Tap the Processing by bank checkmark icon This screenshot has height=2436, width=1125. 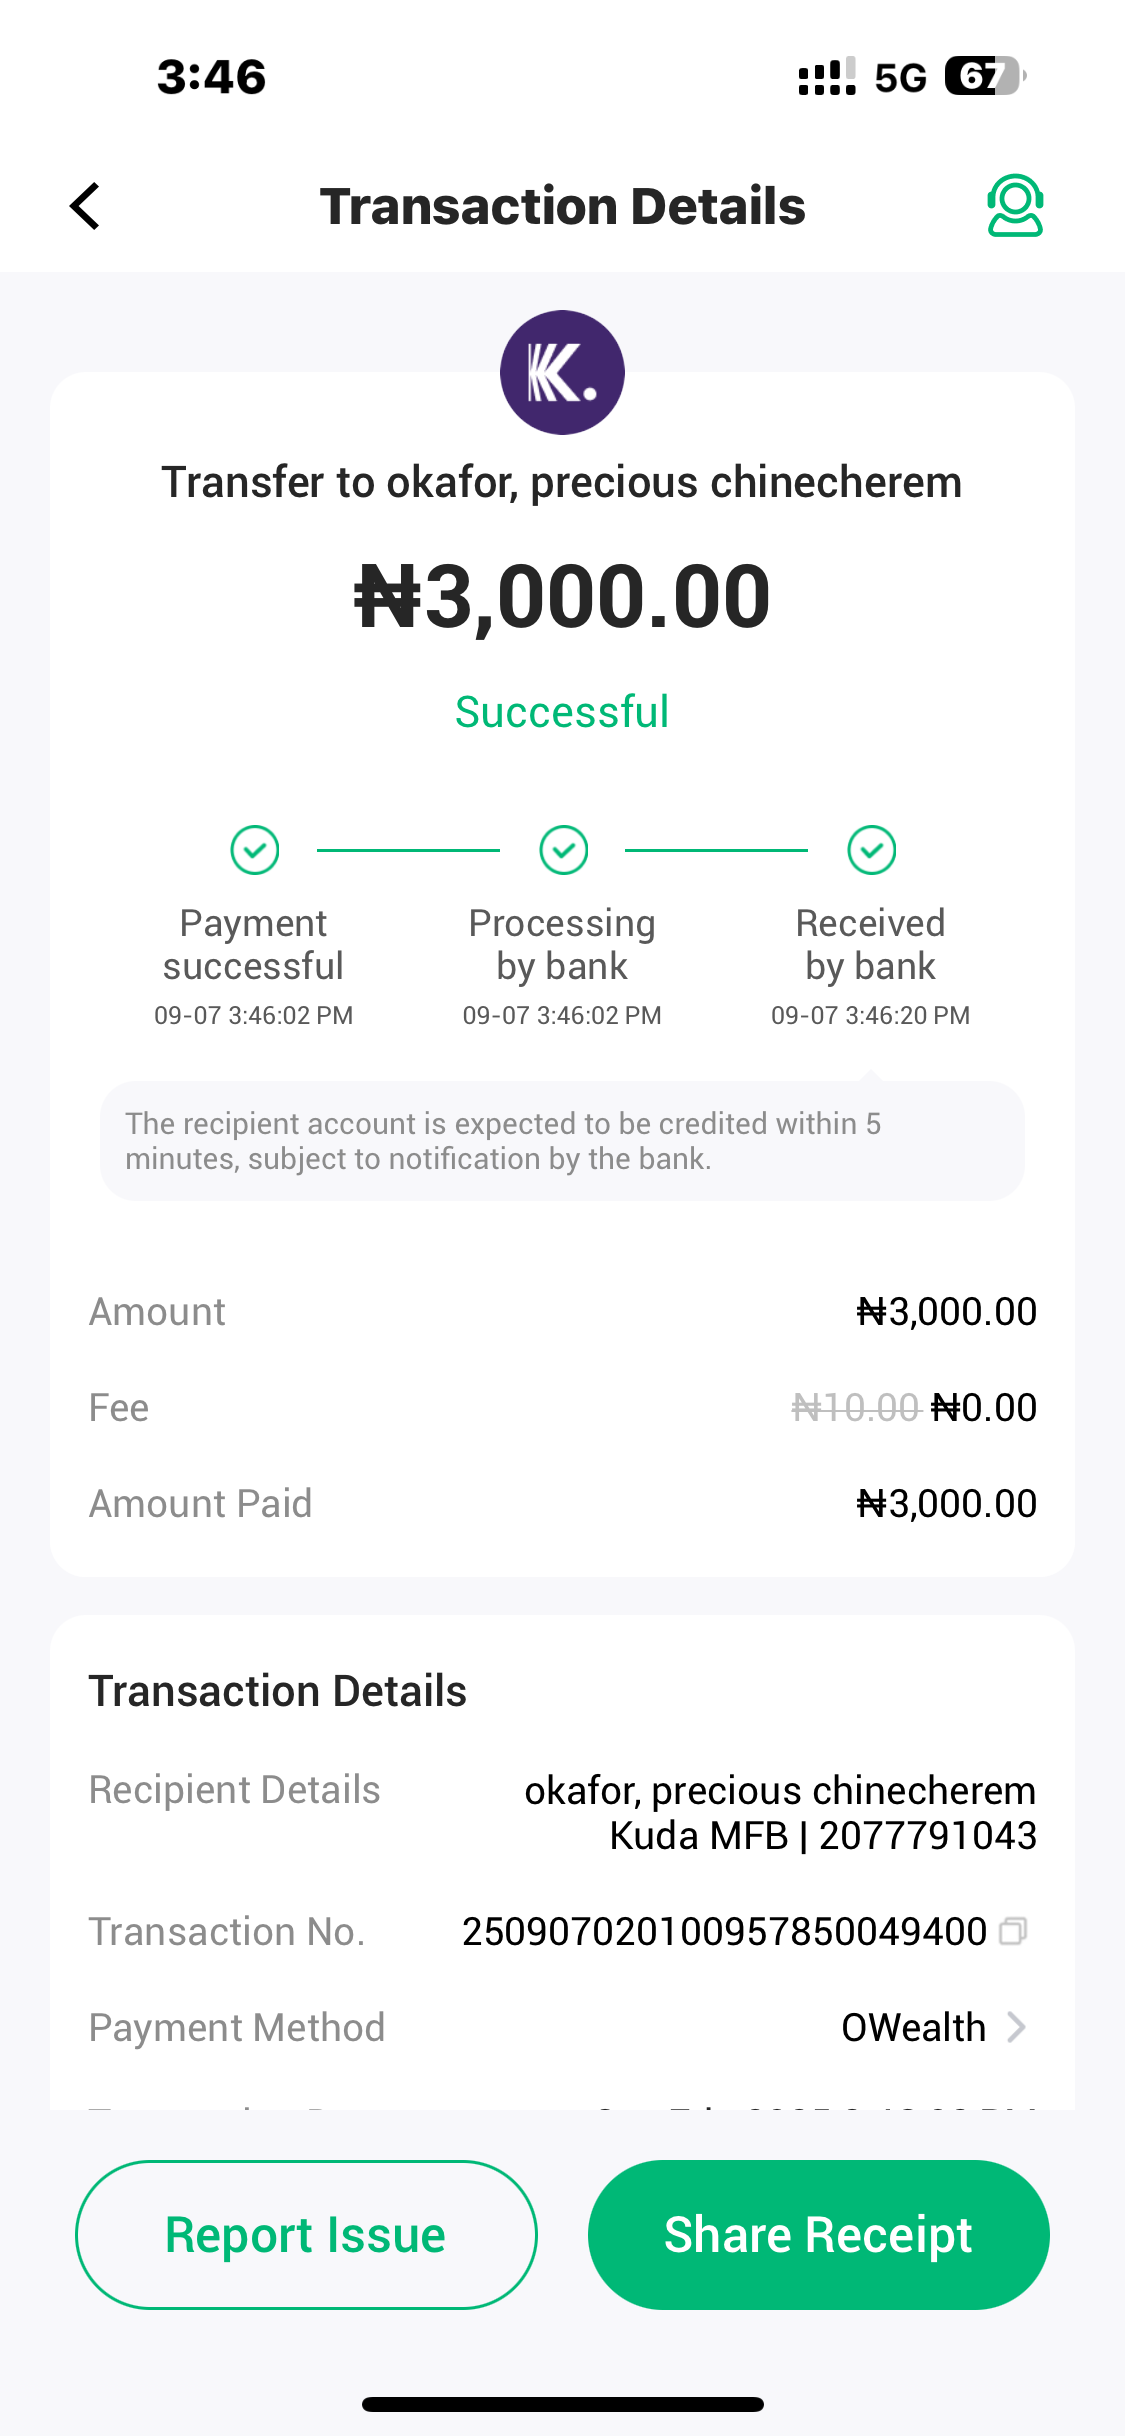[x=564, y=850]
